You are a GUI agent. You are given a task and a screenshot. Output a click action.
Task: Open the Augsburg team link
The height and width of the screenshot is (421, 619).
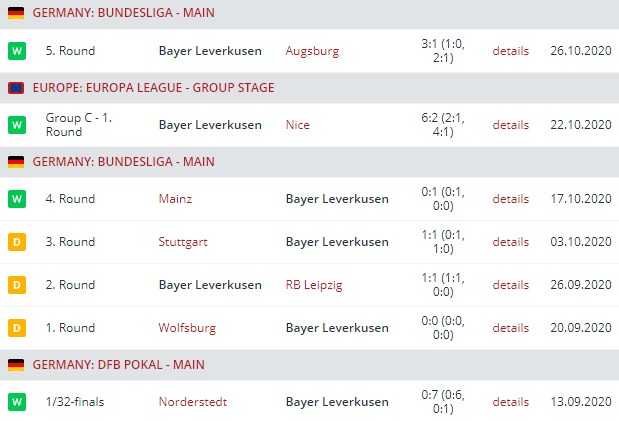tap(312, 51)
